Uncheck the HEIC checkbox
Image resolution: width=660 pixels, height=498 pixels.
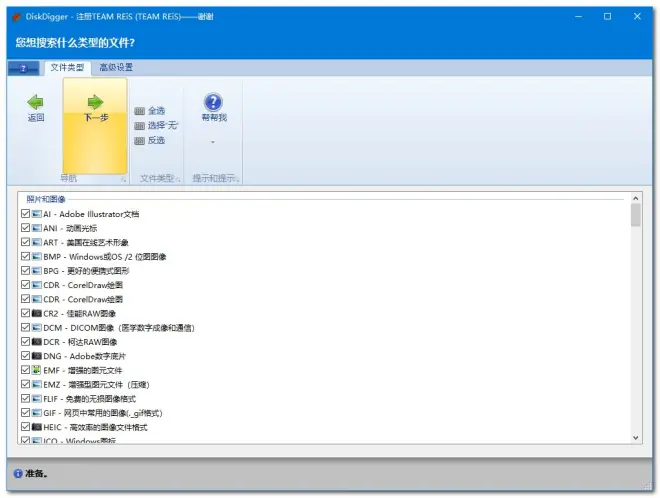25,427
